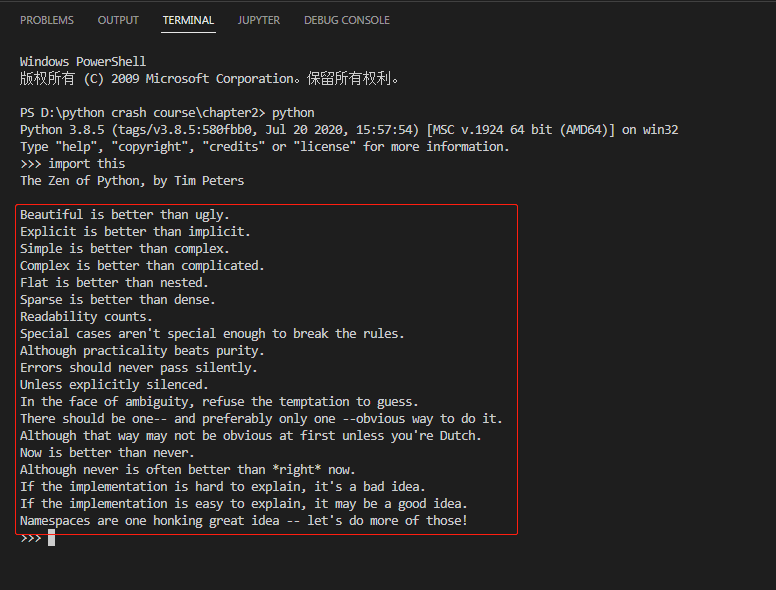Click the line 'Readability counts.'
The width and height of the screenshot is (776, 590).
tap(86, 317)
